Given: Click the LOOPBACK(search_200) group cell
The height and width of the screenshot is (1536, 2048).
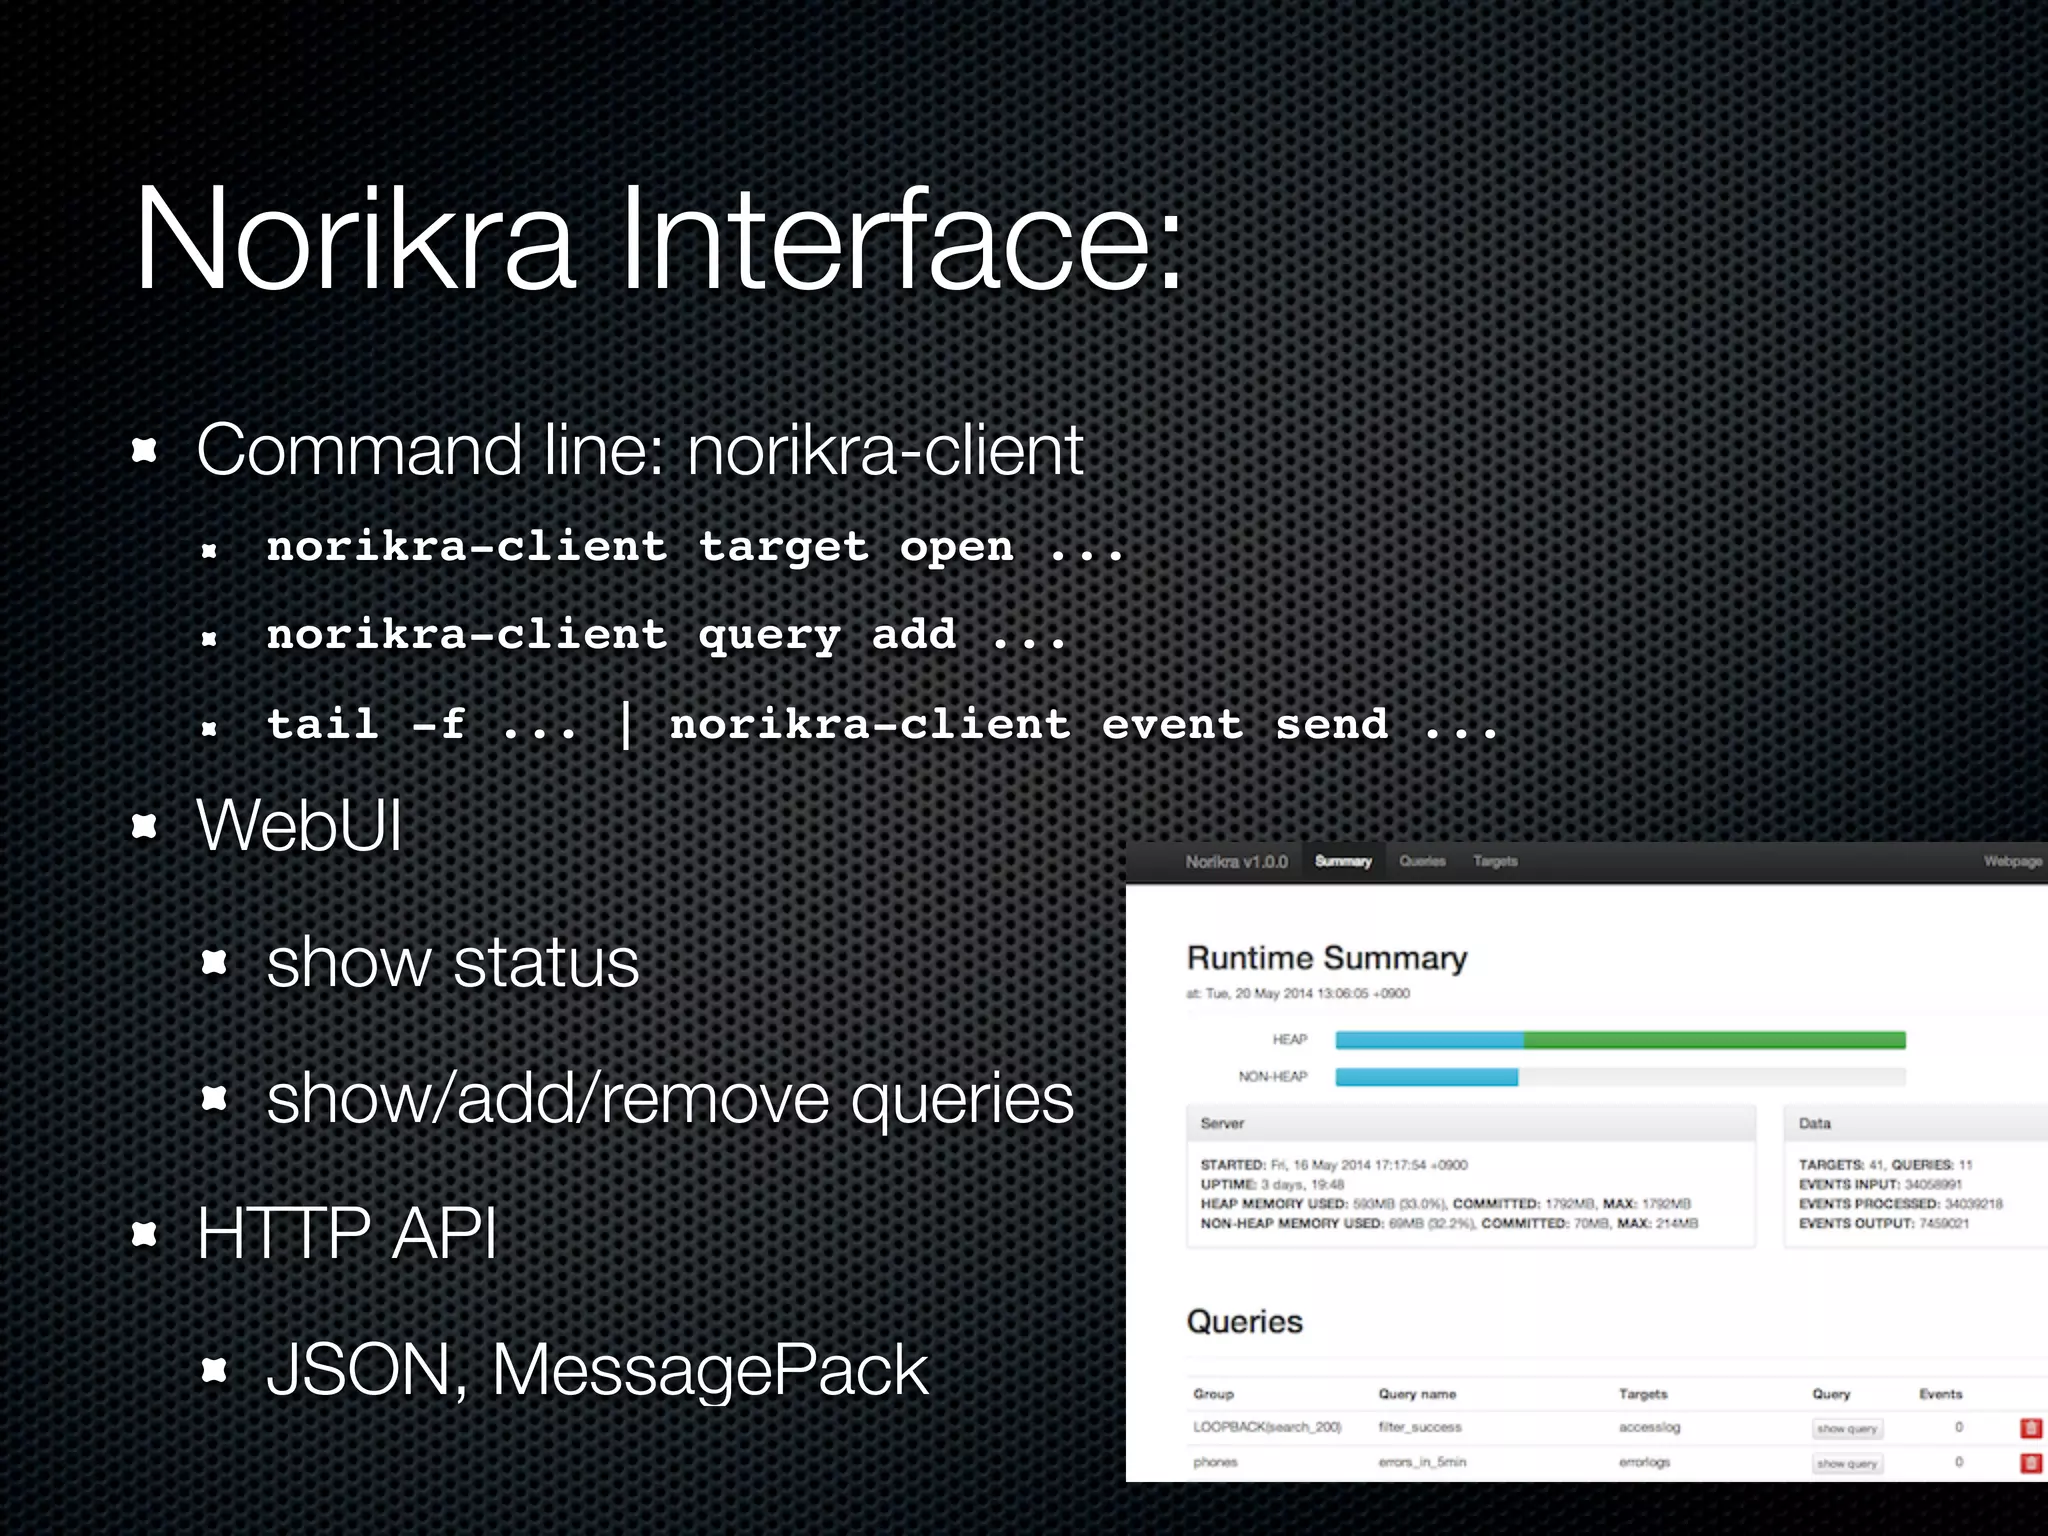Looking at the screenshot, I should point(1267,1427).
